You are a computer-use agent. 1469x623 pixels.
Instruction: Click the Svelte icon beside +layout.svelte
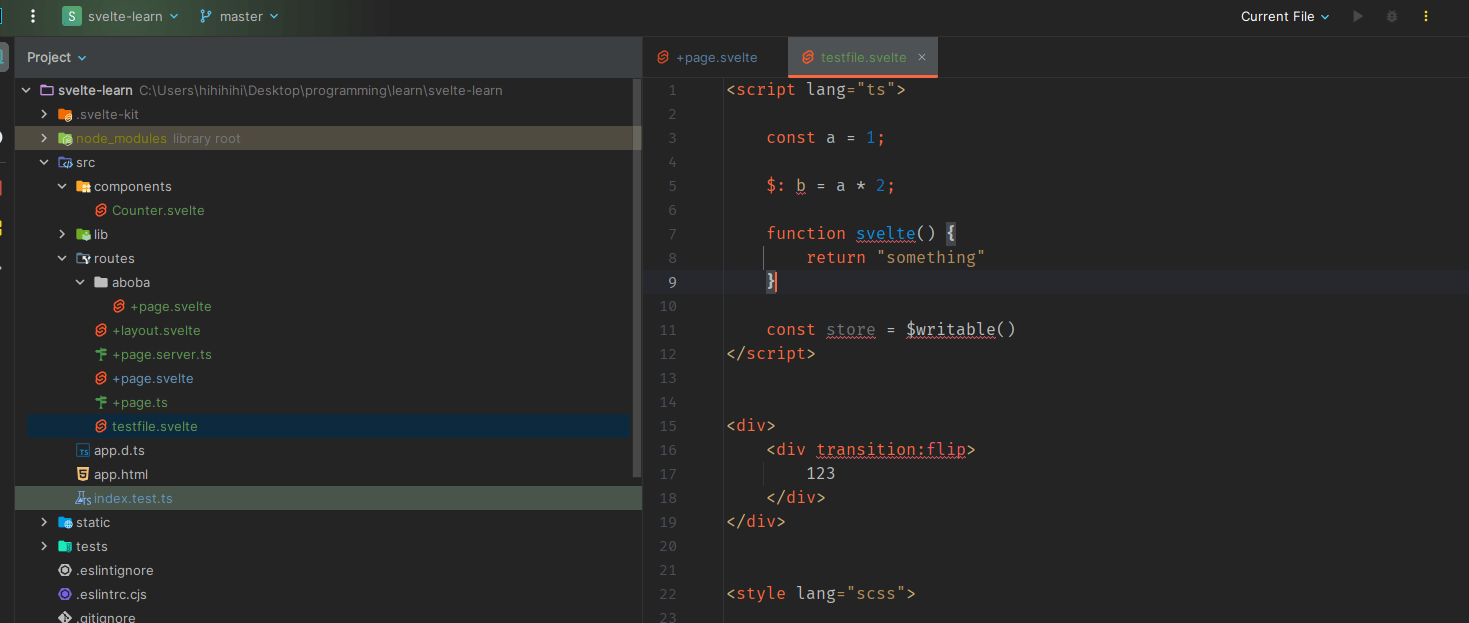101,330
